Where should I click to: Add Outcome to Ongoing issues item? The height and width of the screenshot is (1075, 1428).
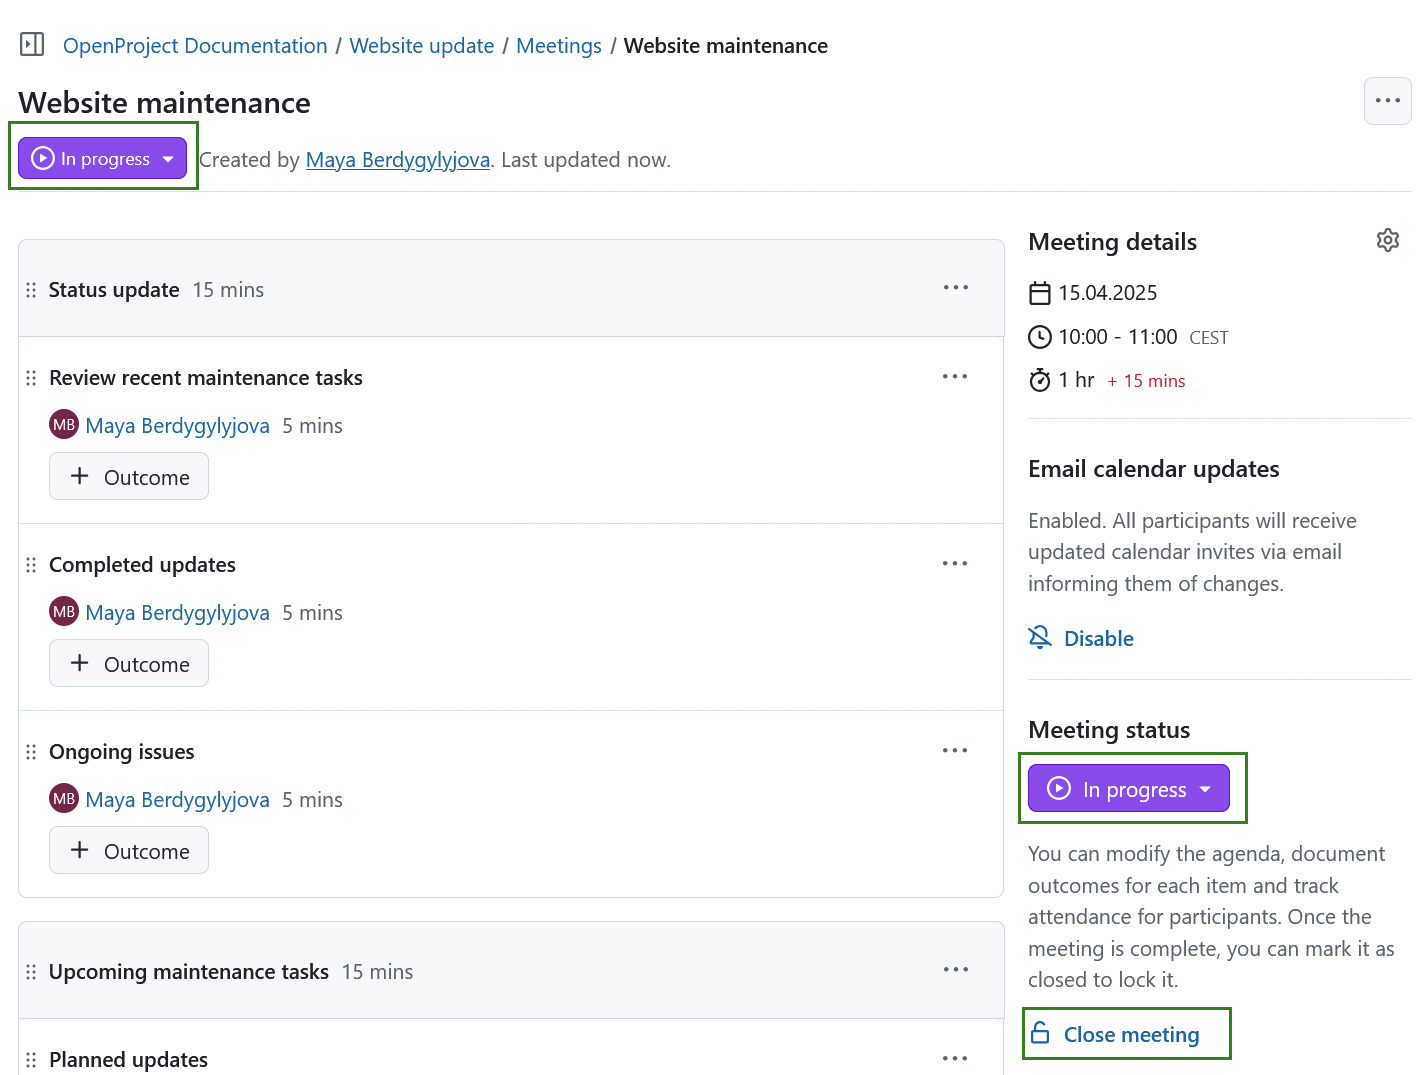click(x=129, y=851)
